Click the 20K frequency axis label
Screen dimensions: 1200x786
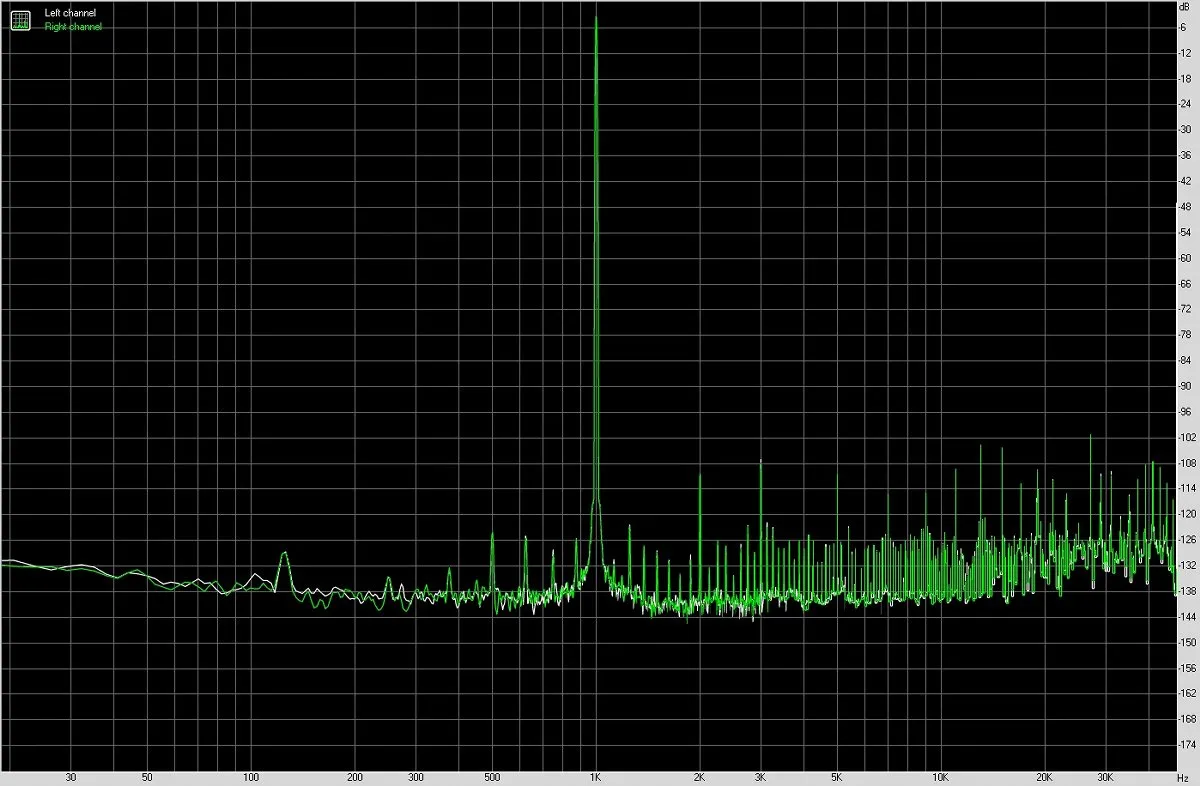click(1044, 776)
